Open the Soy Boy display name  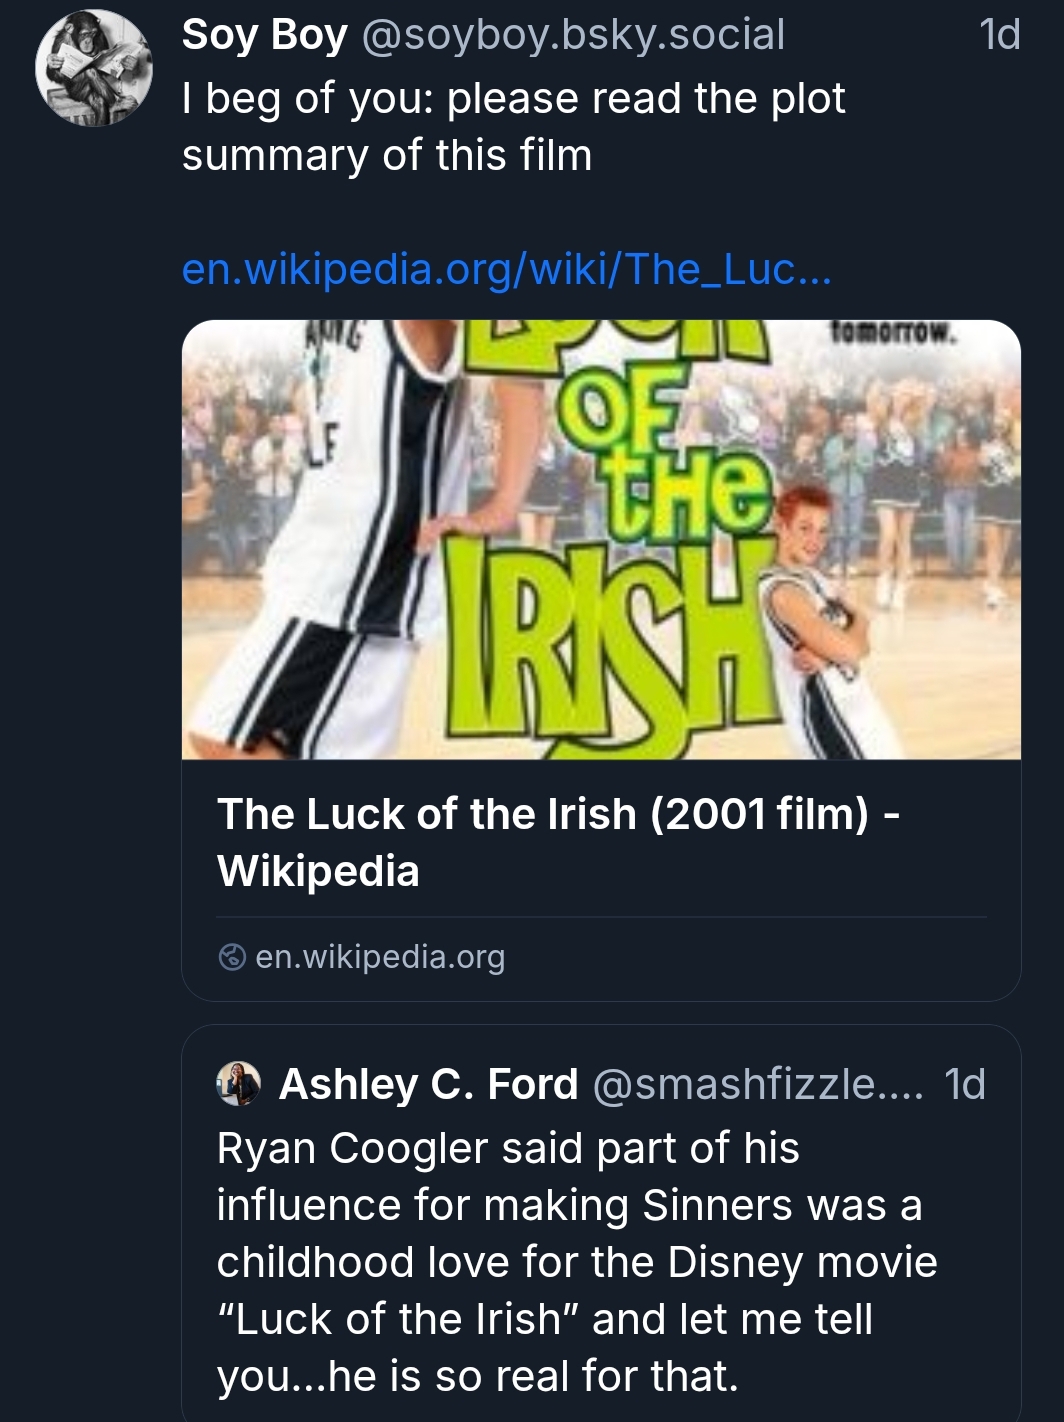[265, 35]
